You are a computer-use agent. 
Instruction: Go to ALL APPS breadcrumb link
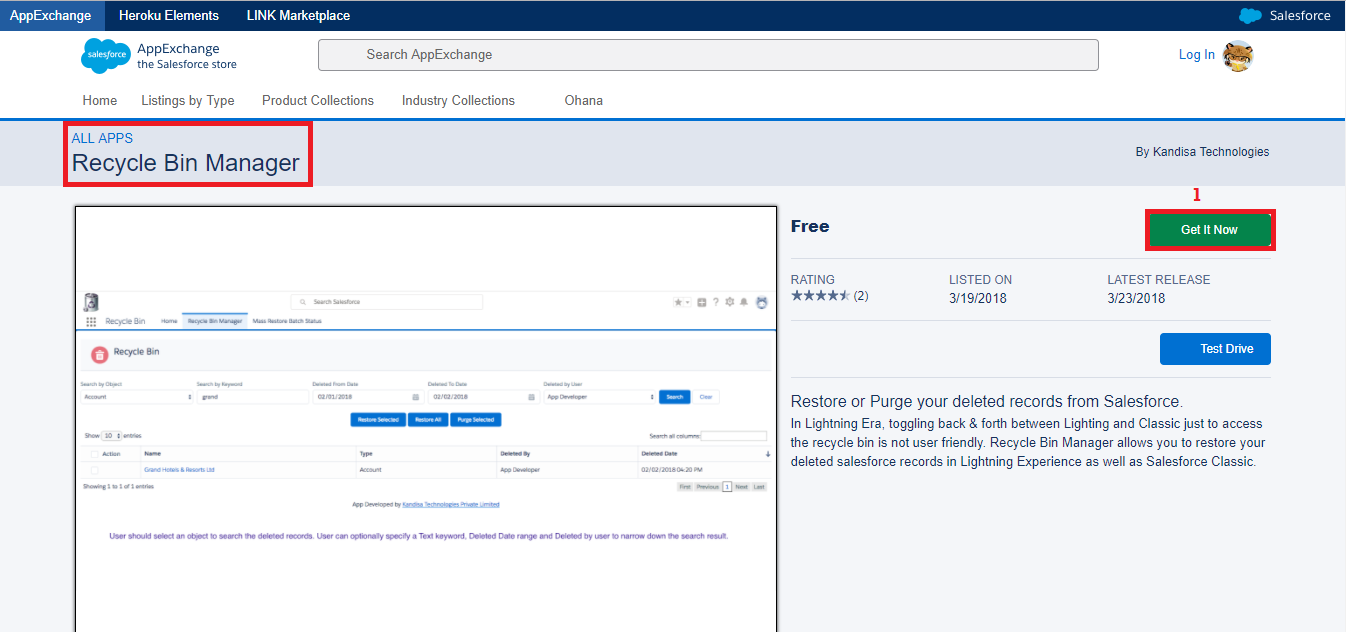tap(102, 138)
